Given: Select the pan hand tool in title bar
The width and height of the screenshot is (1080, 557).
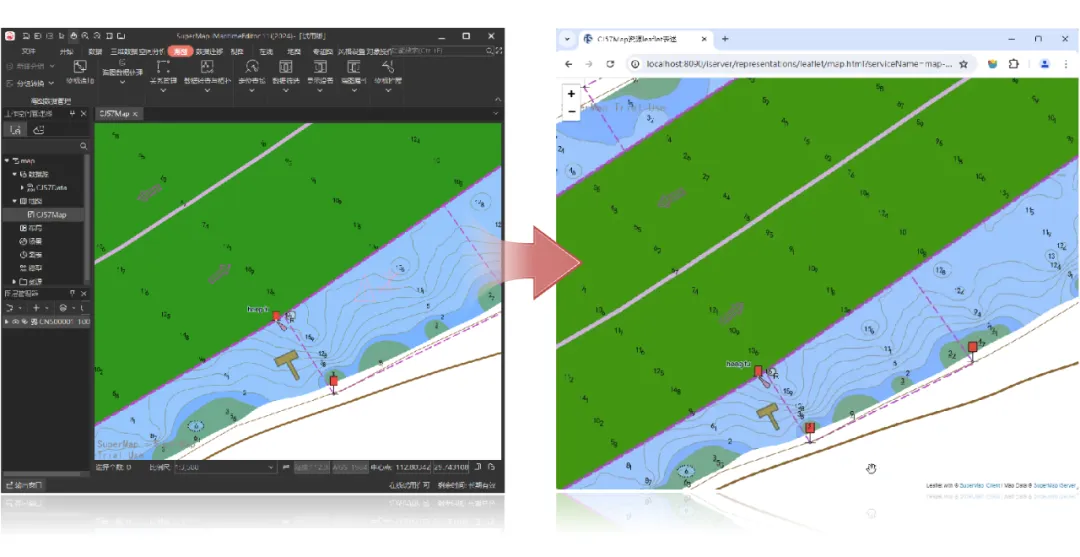Looking at the screenshot, I should click(74, 36).
